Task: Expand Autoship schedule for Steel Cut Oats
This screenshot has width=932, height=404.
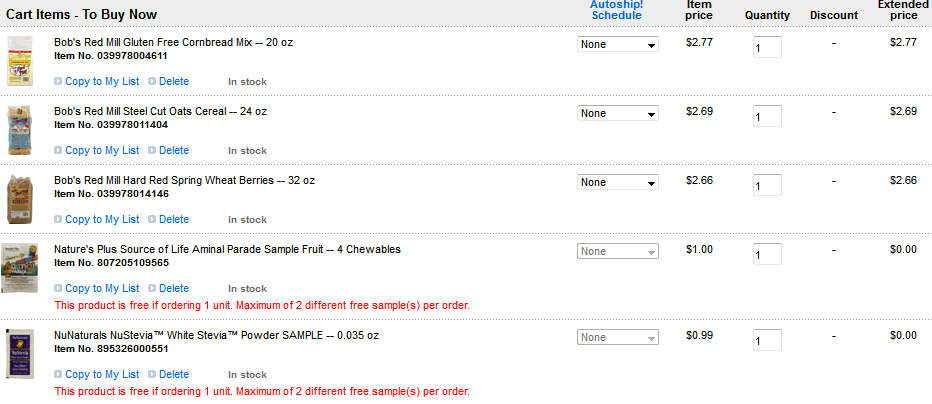Action: (x=618, y=114)
